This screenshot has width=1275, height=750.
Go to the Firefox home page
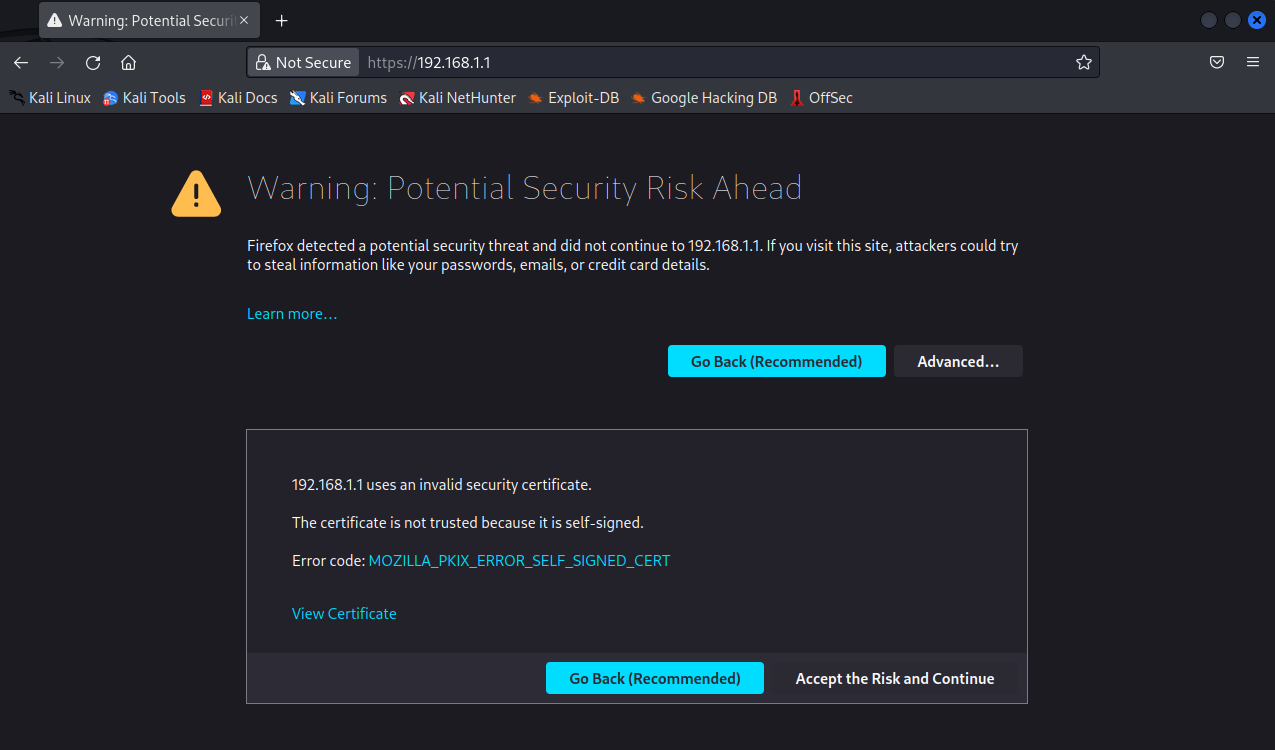(128, 62)
